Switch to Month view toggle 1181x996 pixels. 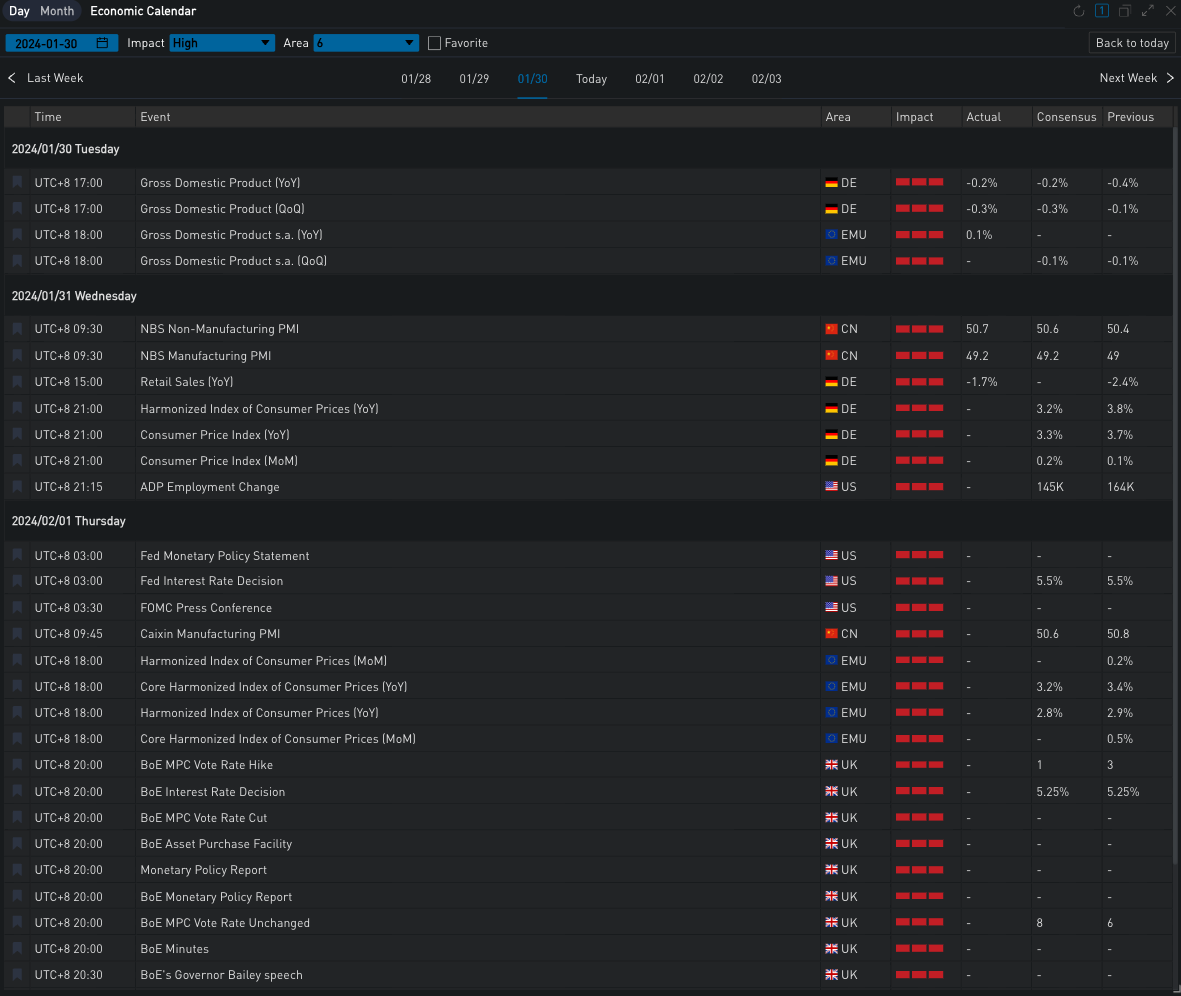click(x=57, y=12)
